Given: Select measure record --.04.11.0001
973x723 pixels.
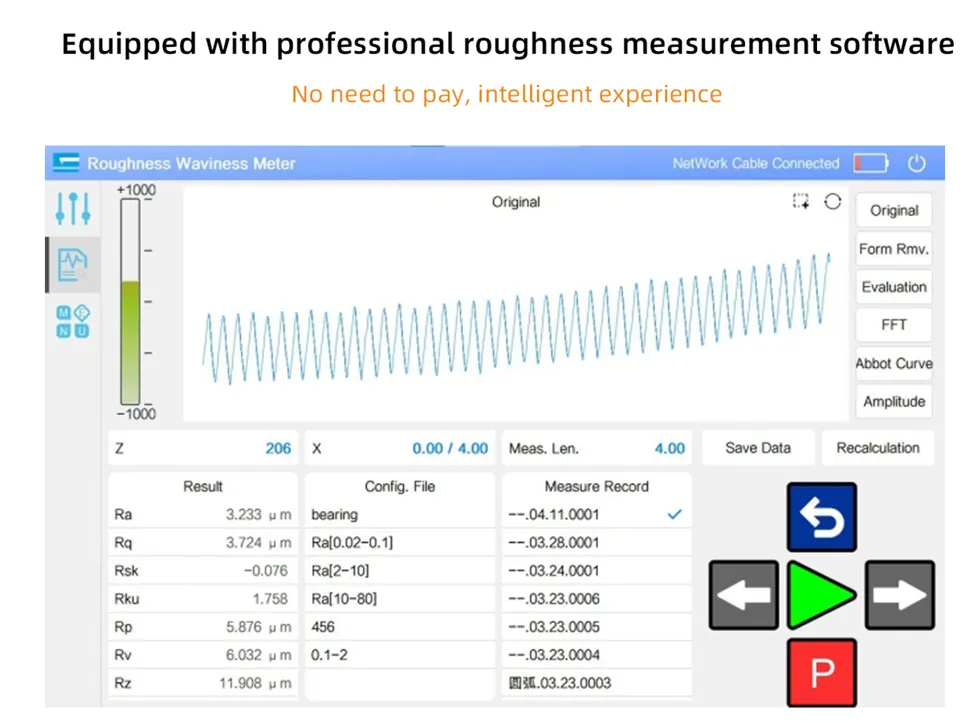Looking at the screenshot, I should [597, 514].
